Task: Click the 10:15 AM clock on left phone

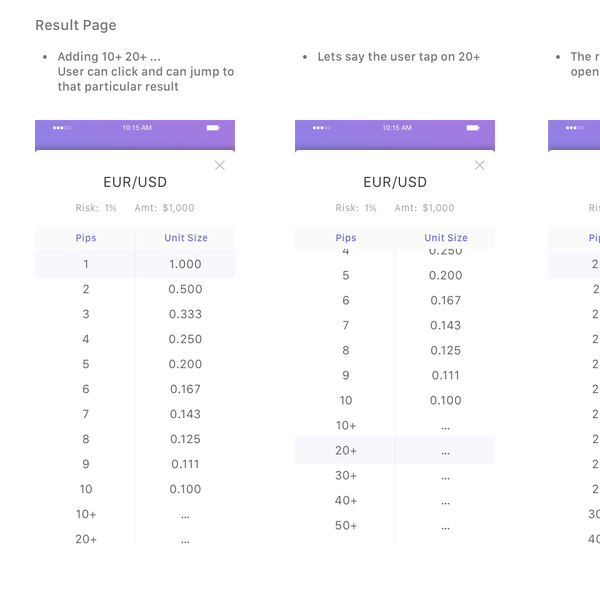Action: tap(137, 128)
